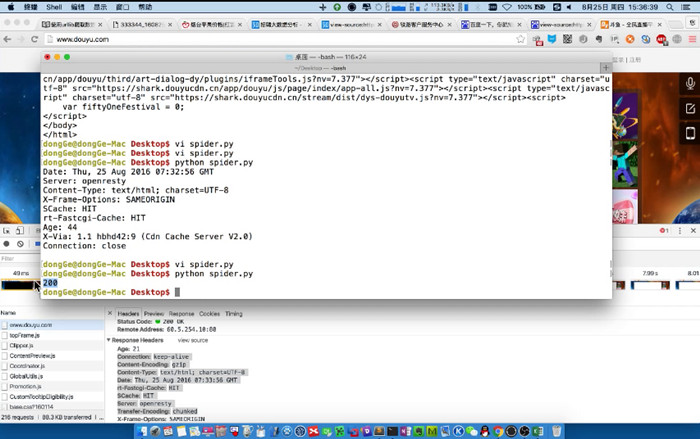Select www.douyu.com request row
Image resolution: width=700 pixels, height=439 pixels.
[x=52, y=325]
